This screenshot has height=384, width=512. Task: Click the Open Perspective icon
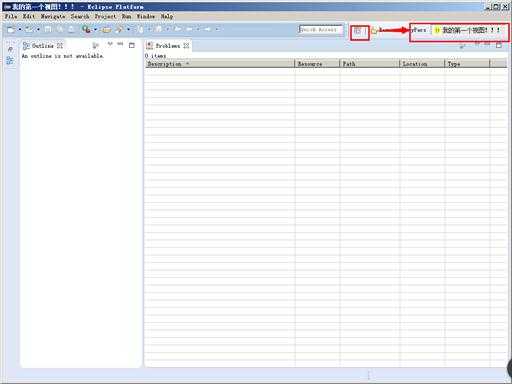(x=358, y=31)
